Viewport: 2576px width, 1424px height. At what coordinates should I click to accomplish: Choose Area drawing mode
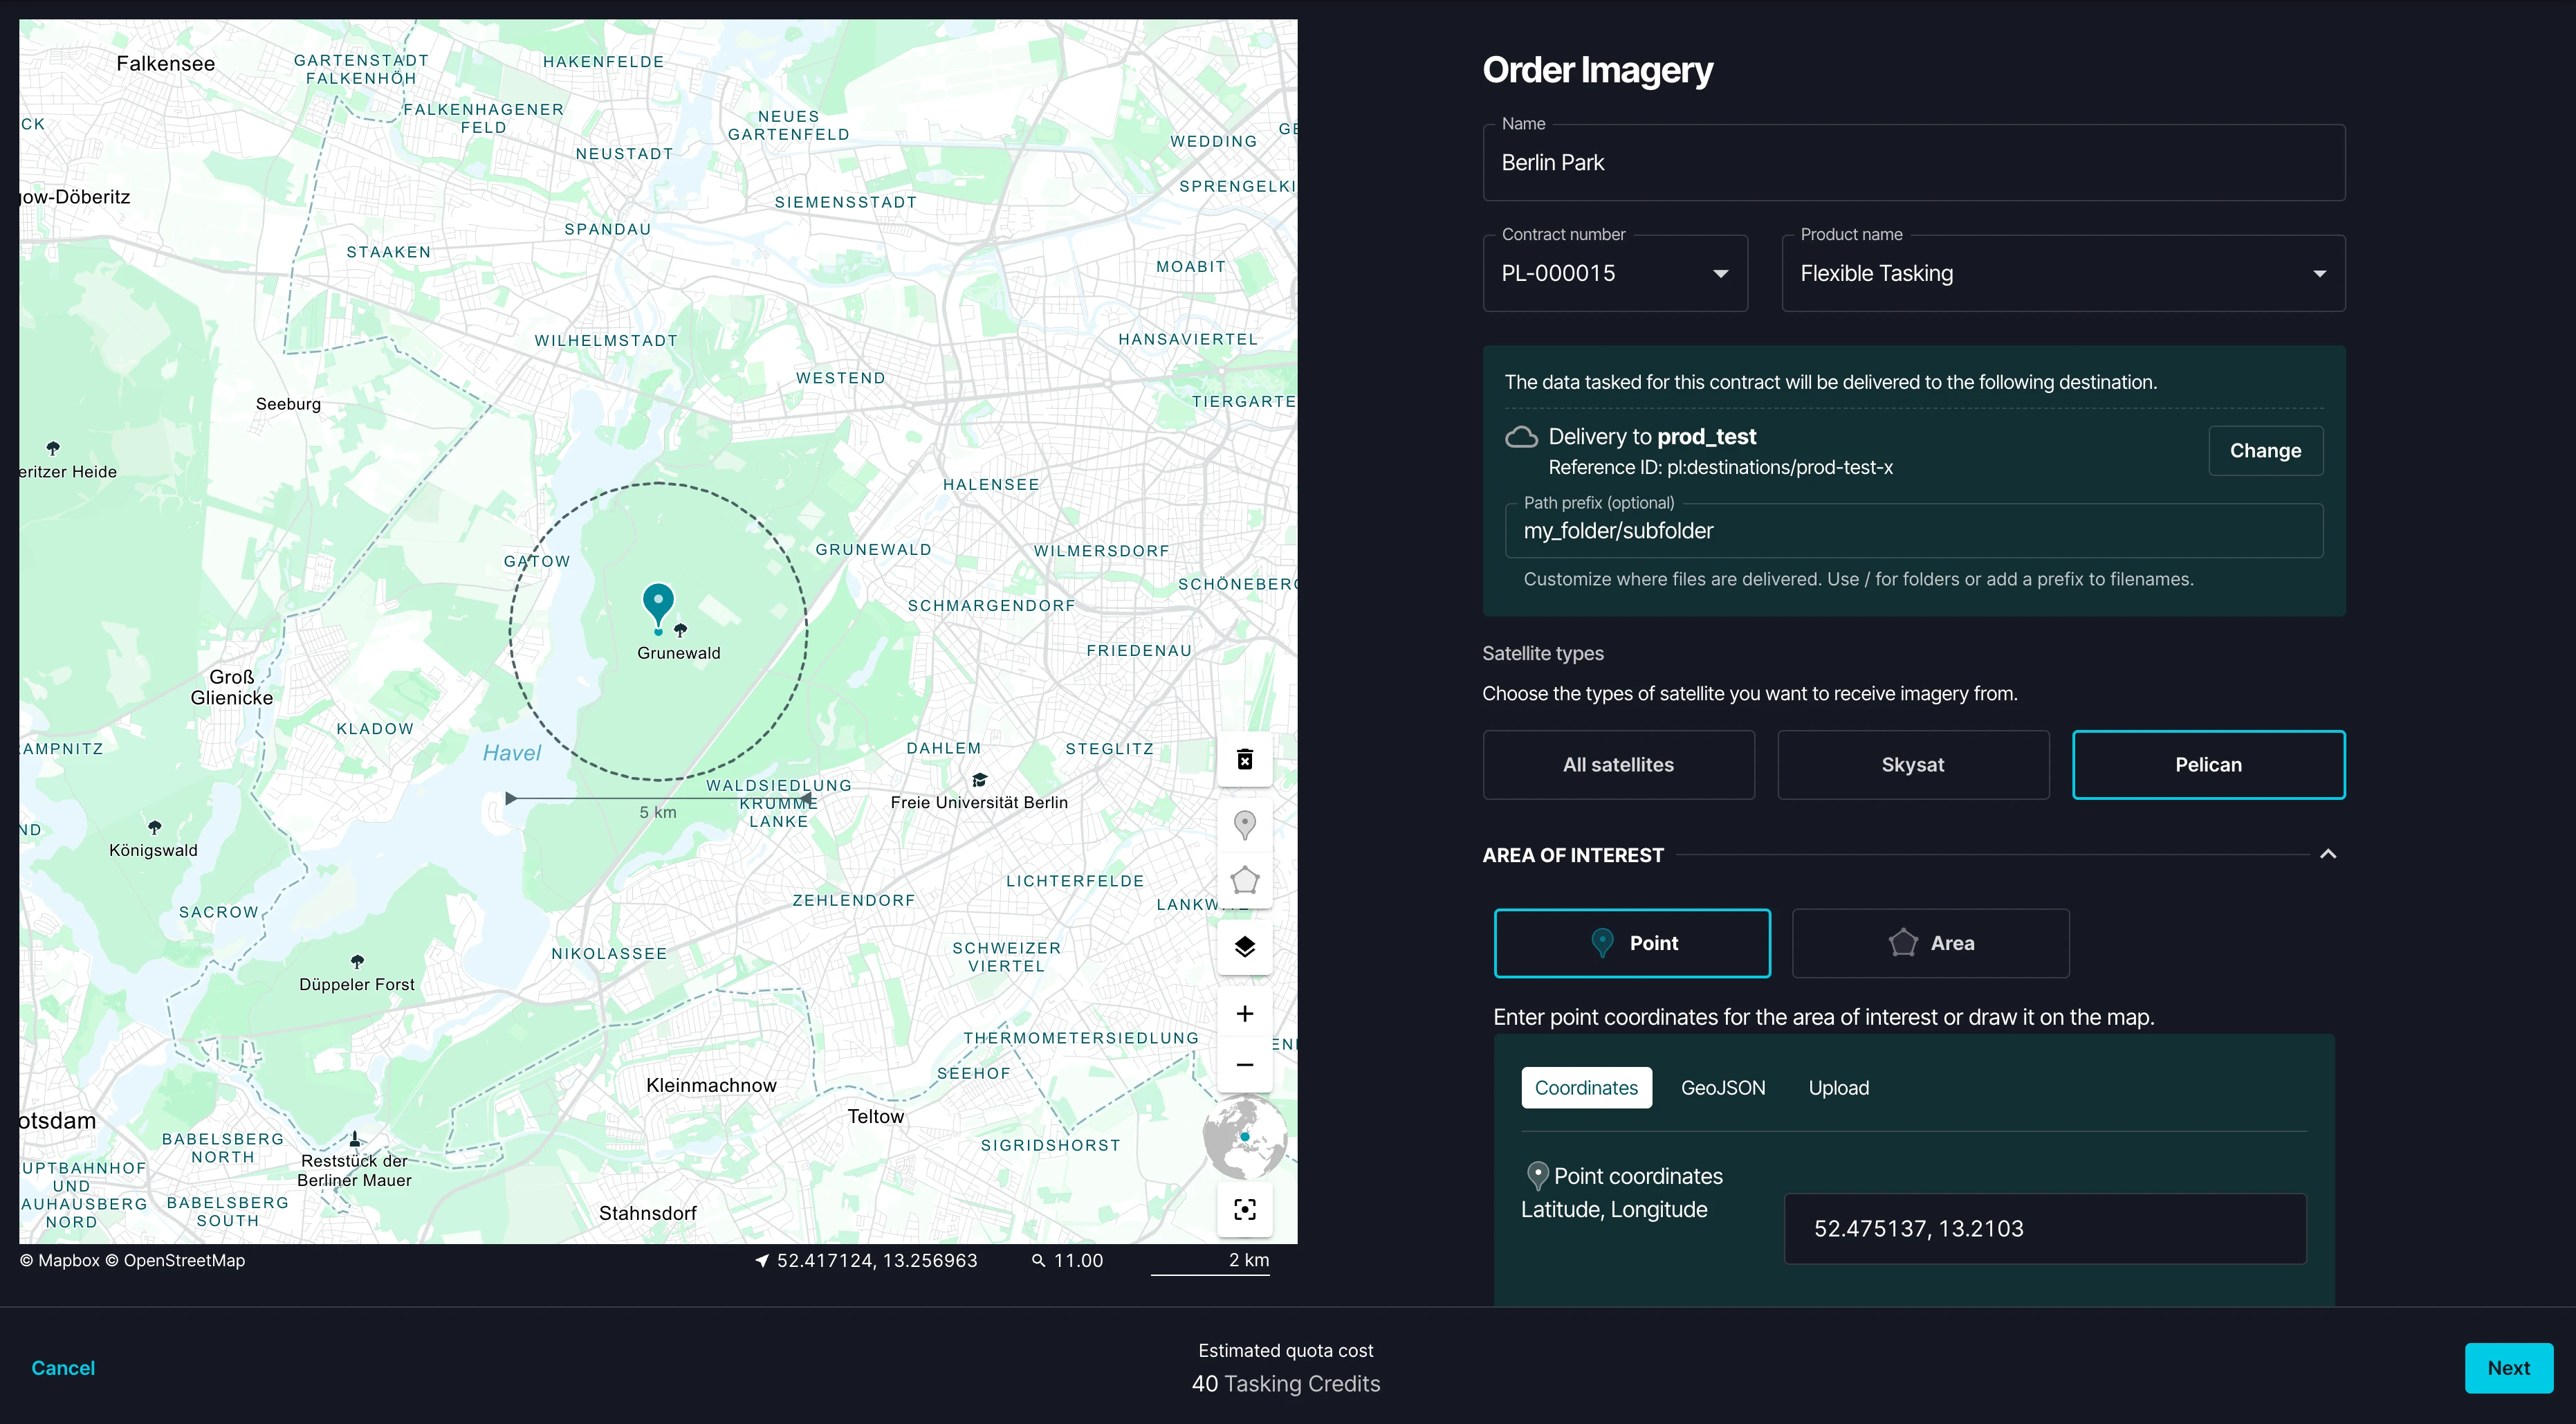point(1930,943)
